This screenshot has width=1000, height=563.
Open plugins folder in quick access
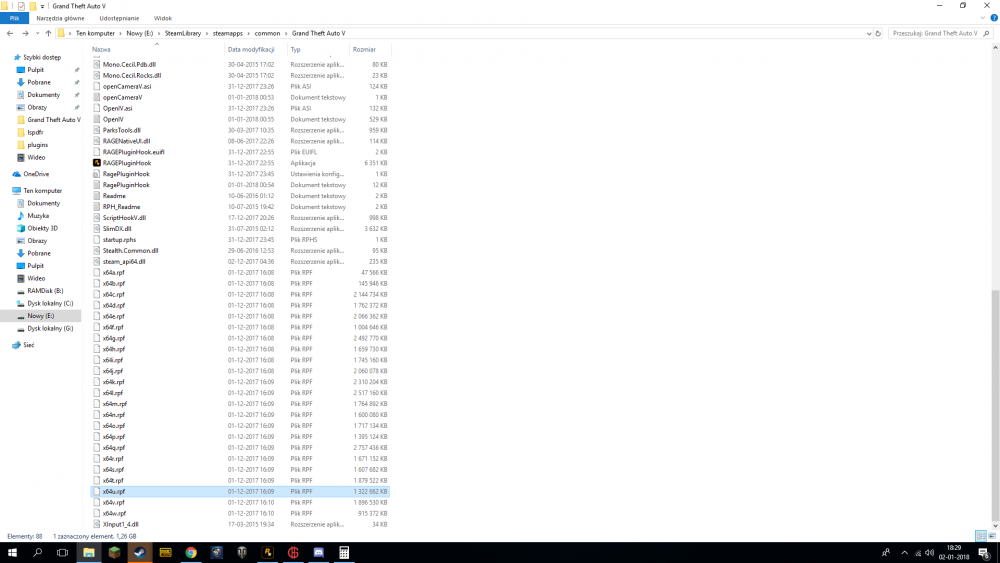[37, 145]
